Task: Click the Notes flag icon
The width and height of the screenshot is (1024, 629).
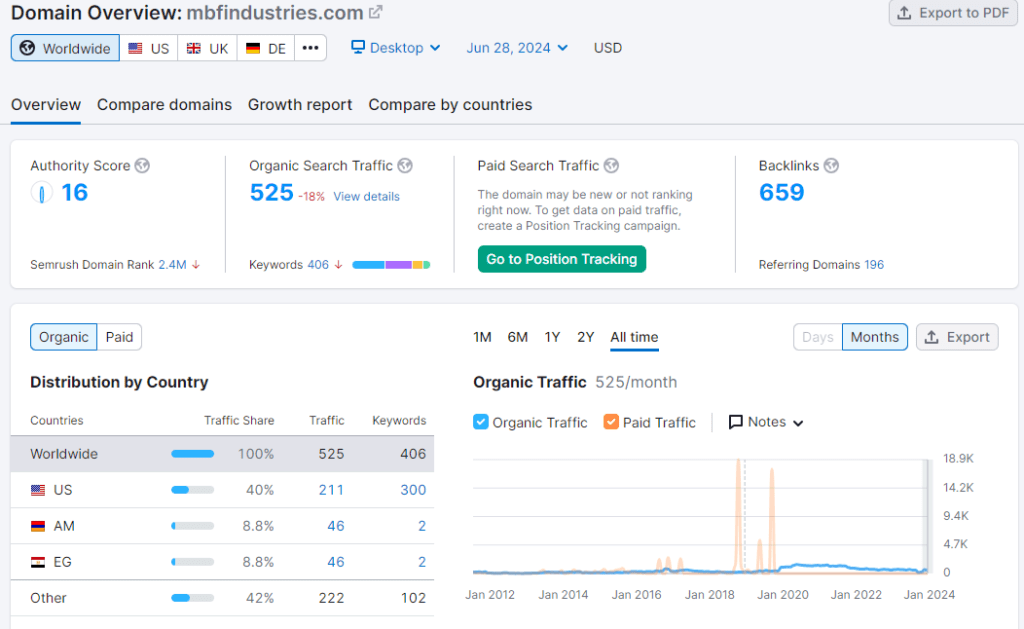Action: click(736, 422)
